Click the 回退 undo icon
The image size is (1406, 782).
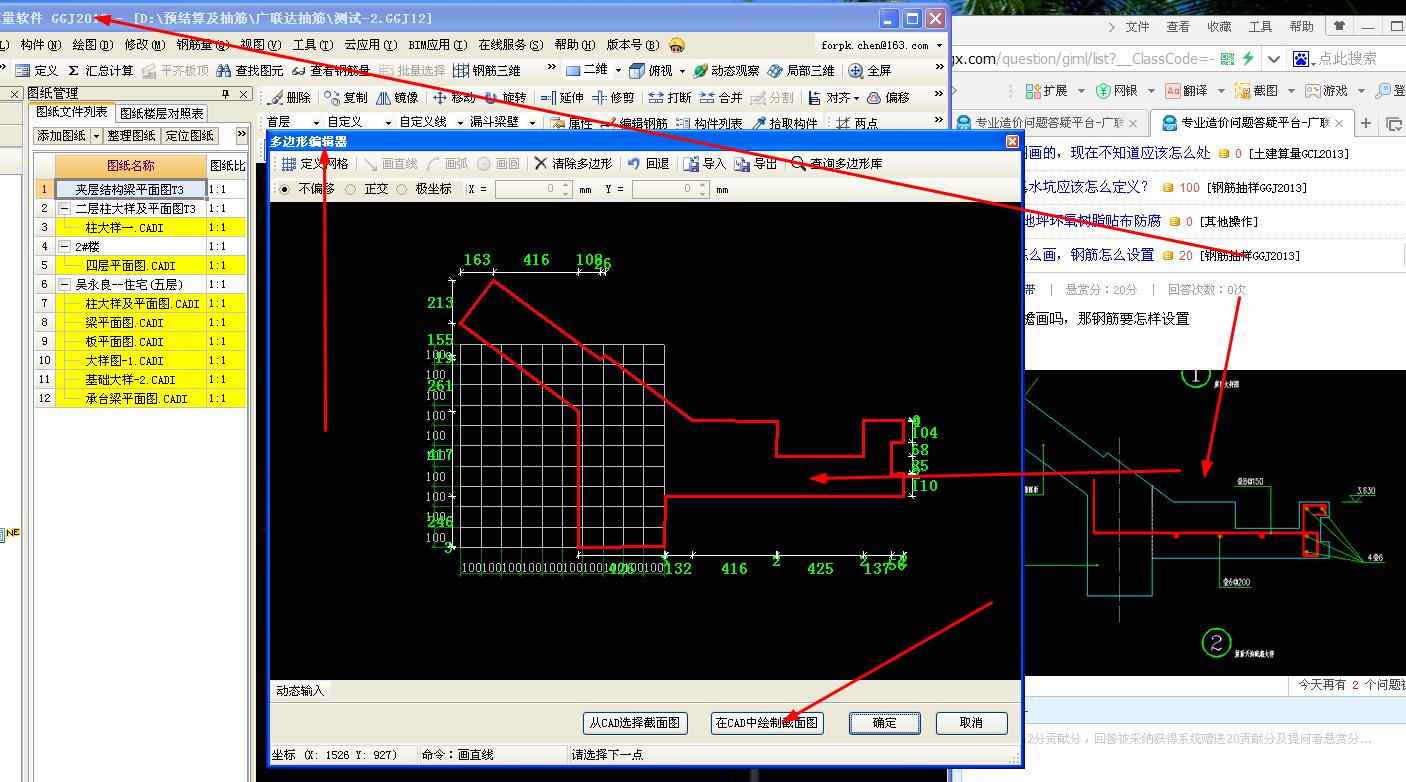pos(633,163)
